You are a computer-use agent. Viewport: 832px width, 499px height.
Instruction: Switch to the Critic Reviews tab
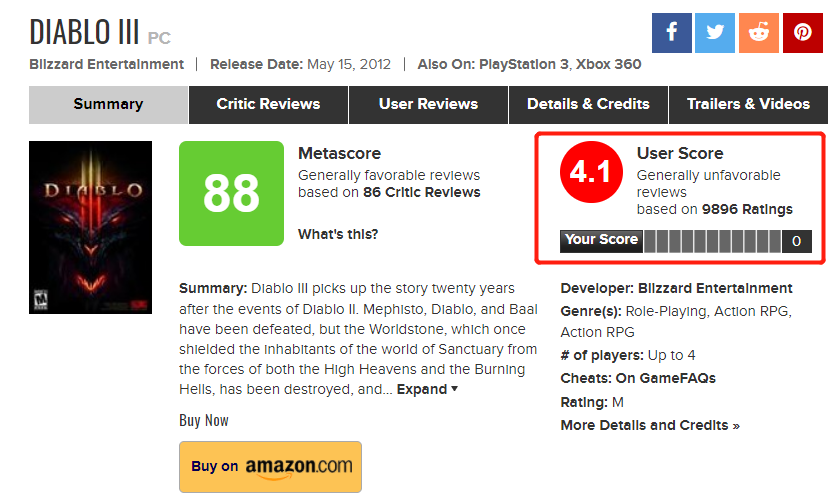click(x=268, y=104)
